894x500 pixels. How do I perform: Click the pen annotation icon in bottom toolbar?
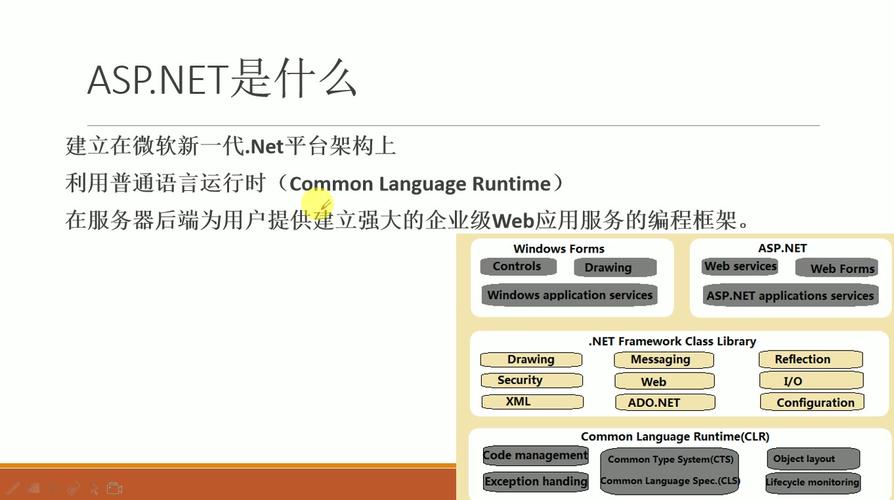point(13,488)
